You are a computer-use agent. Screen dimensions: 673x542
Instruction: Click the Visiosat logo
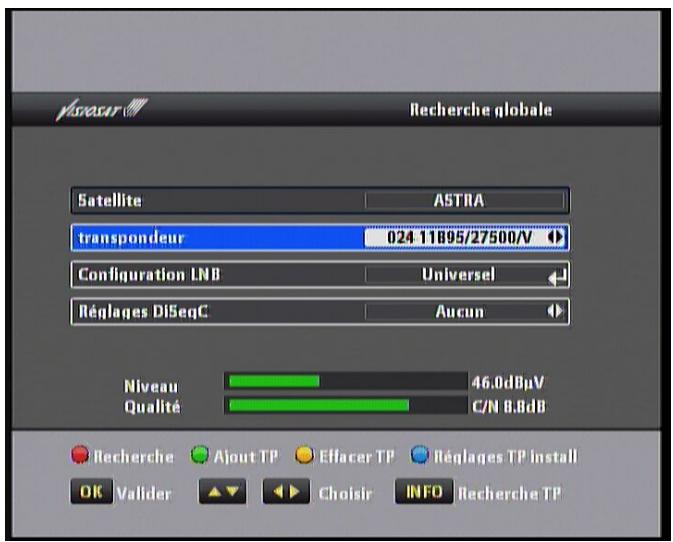pyautogui.click(x=102, y=109)
